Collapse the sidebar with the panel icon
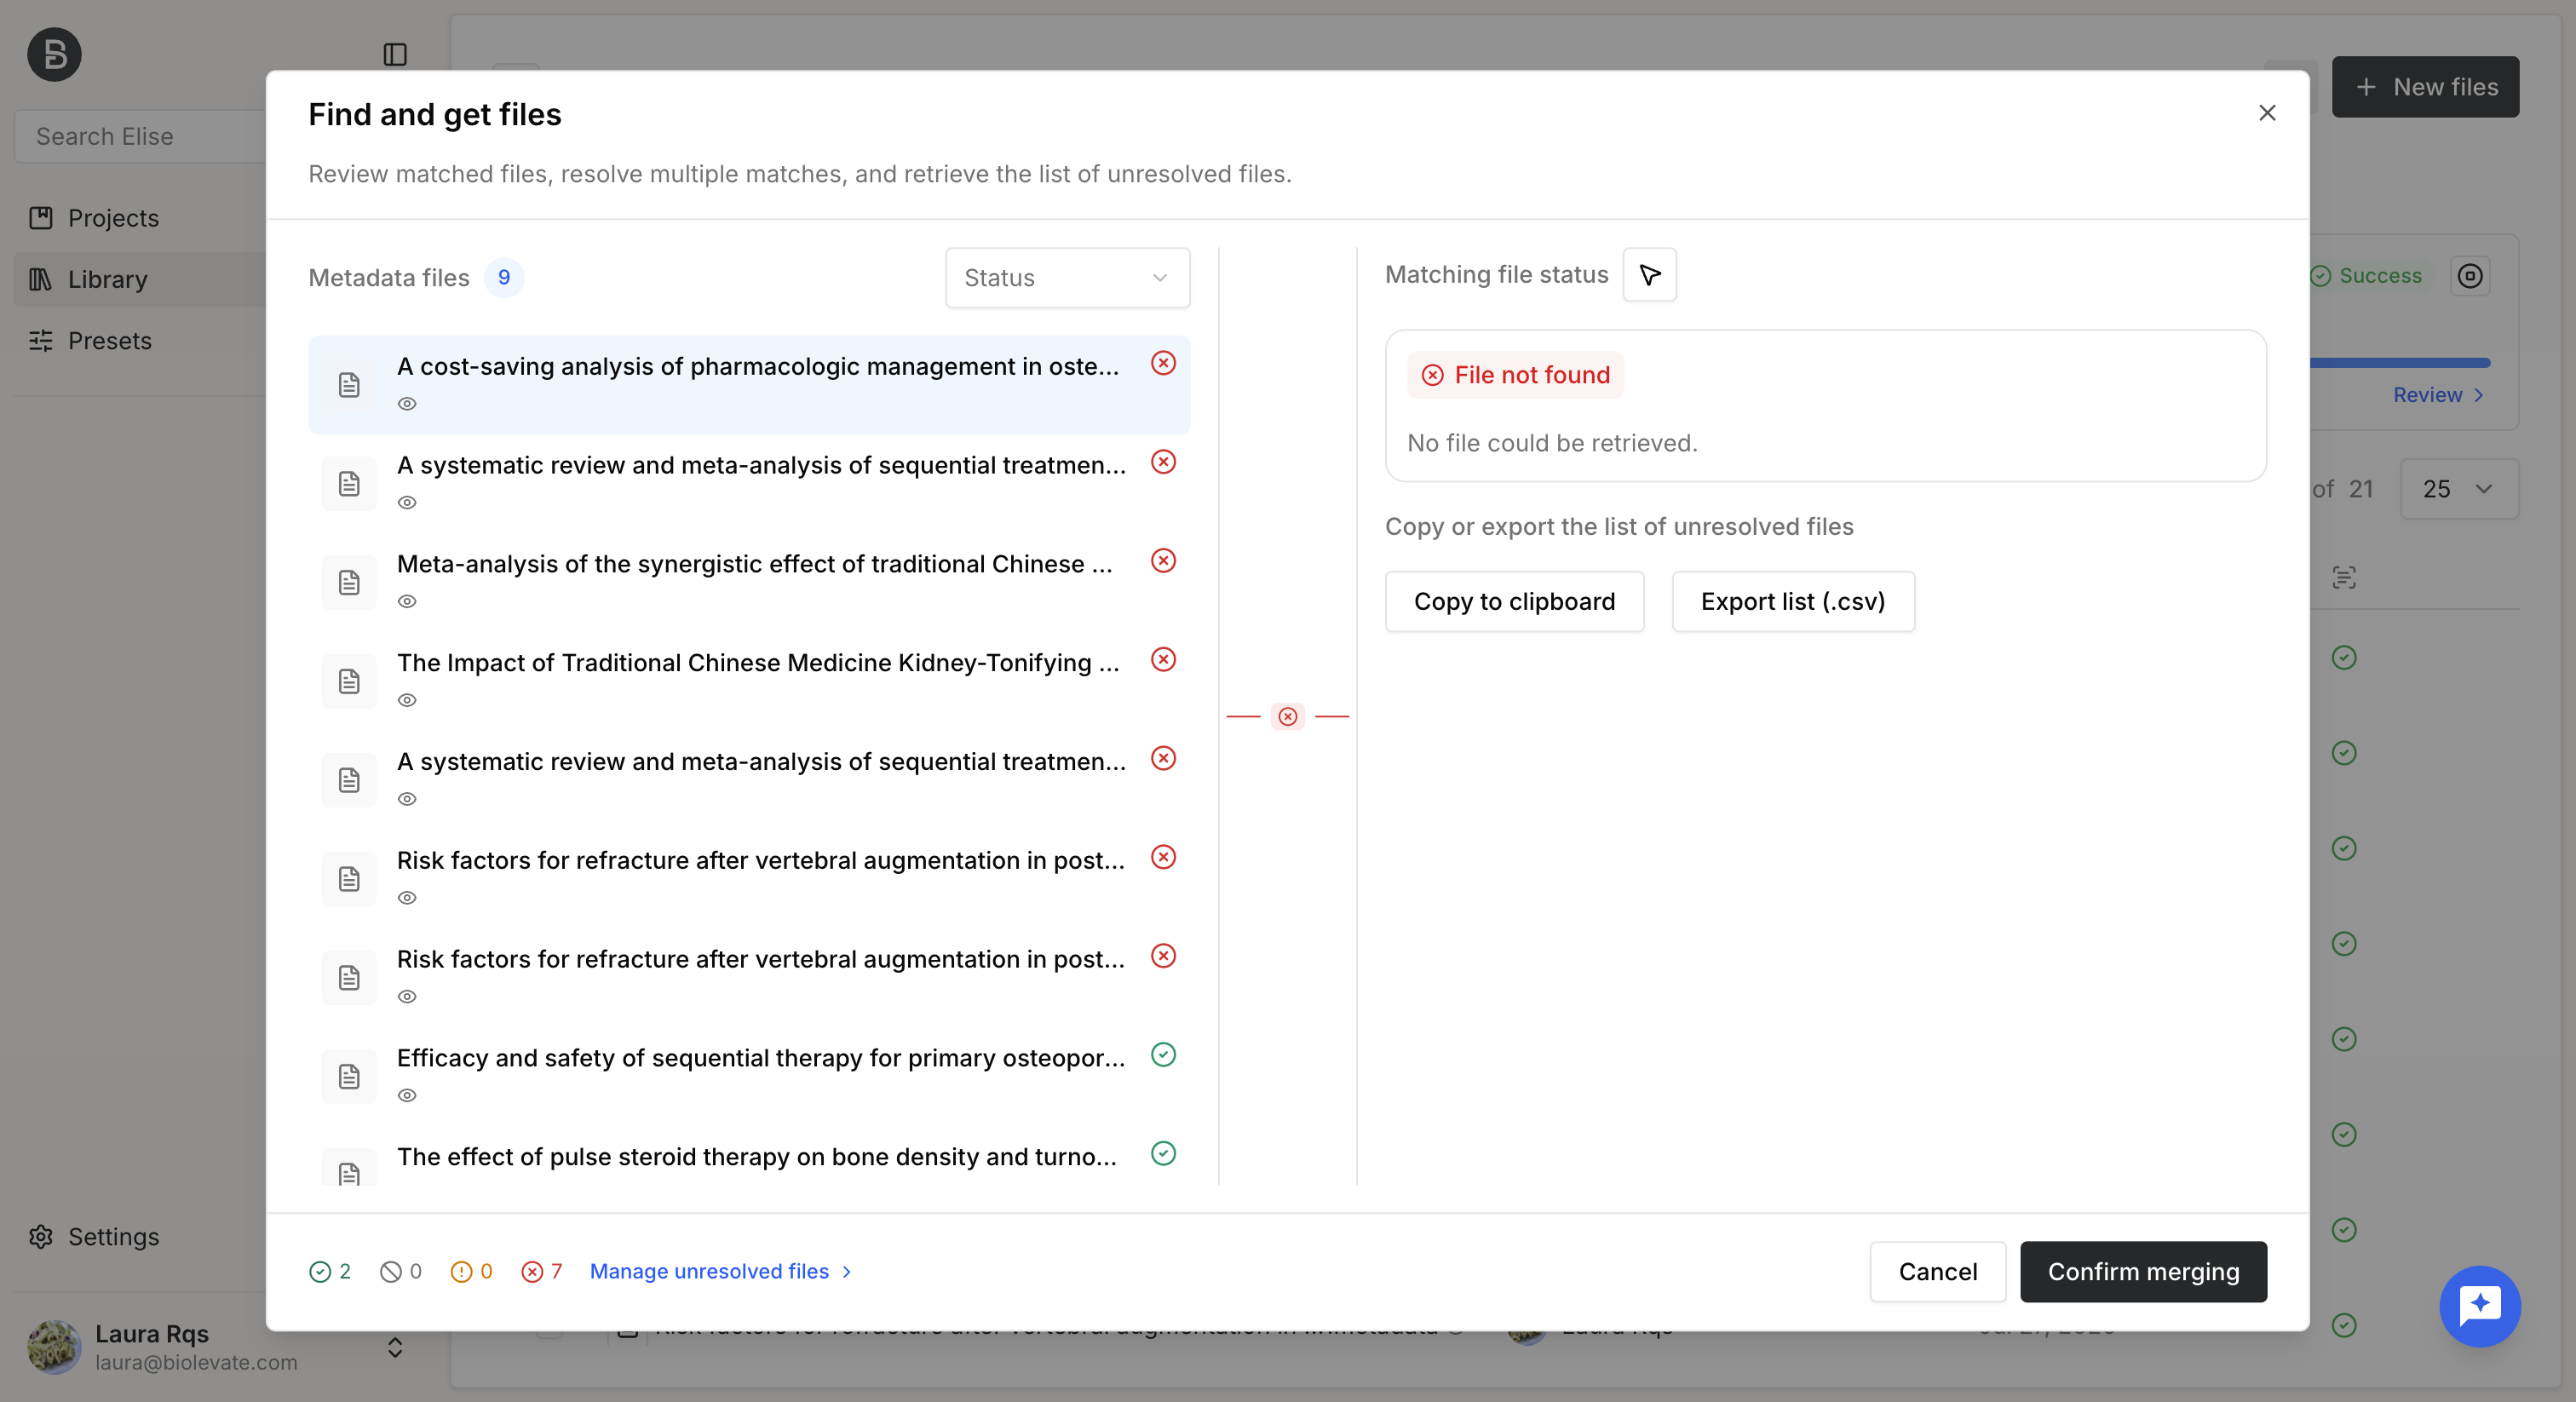Screen dimensions: 2576x1402 tap(395, 54)
